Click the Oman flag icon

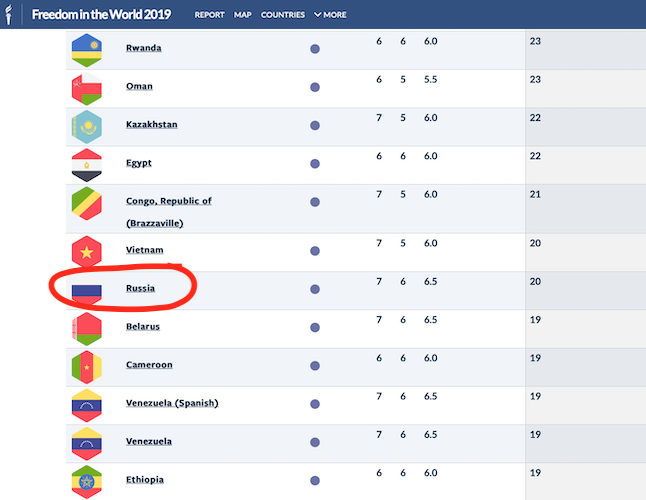pyautogui.click(x=86, y=88)
